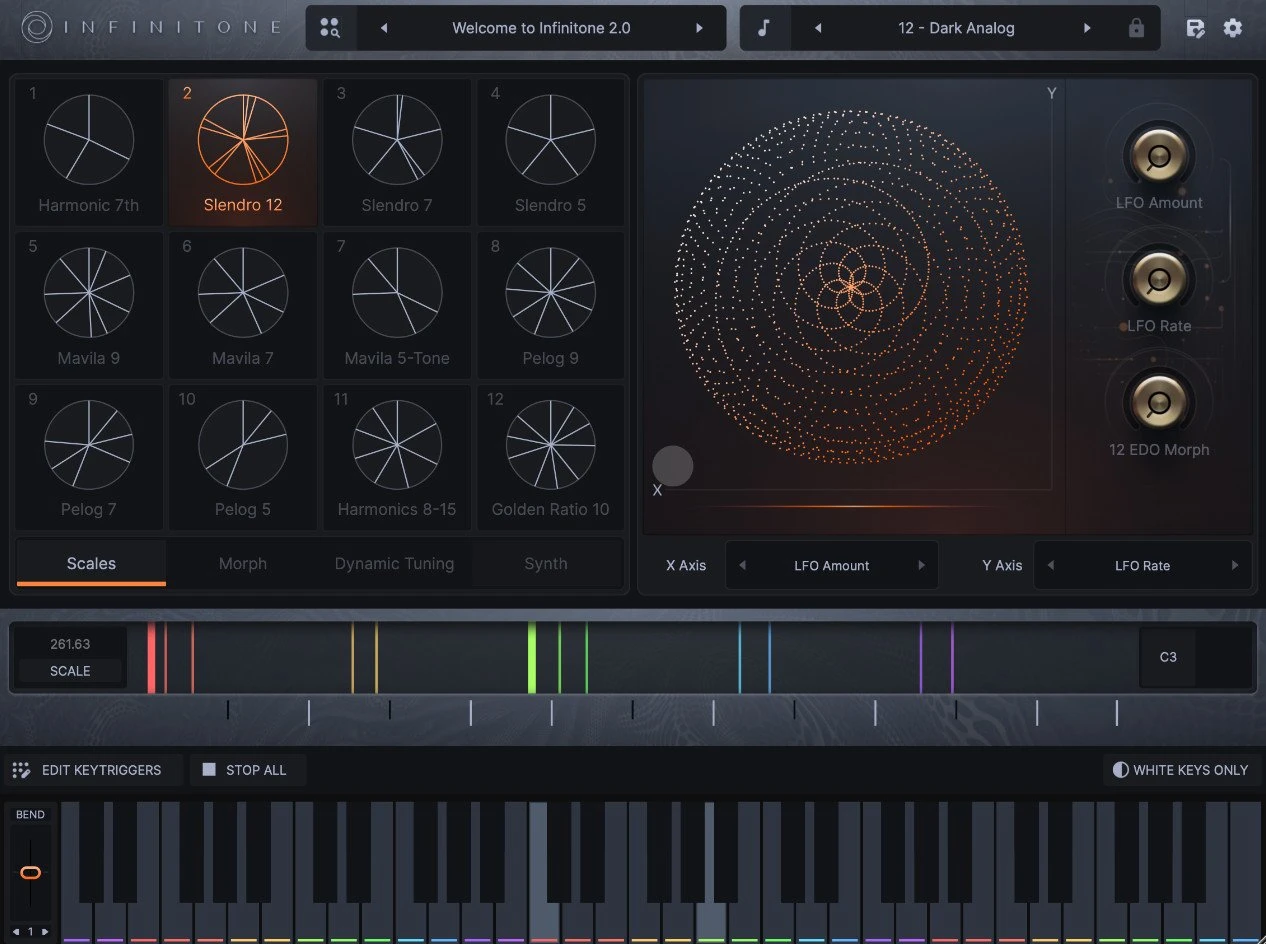Click the save preset icon
Screen dimensions: 1266x944
click(x=1195, y=28)
